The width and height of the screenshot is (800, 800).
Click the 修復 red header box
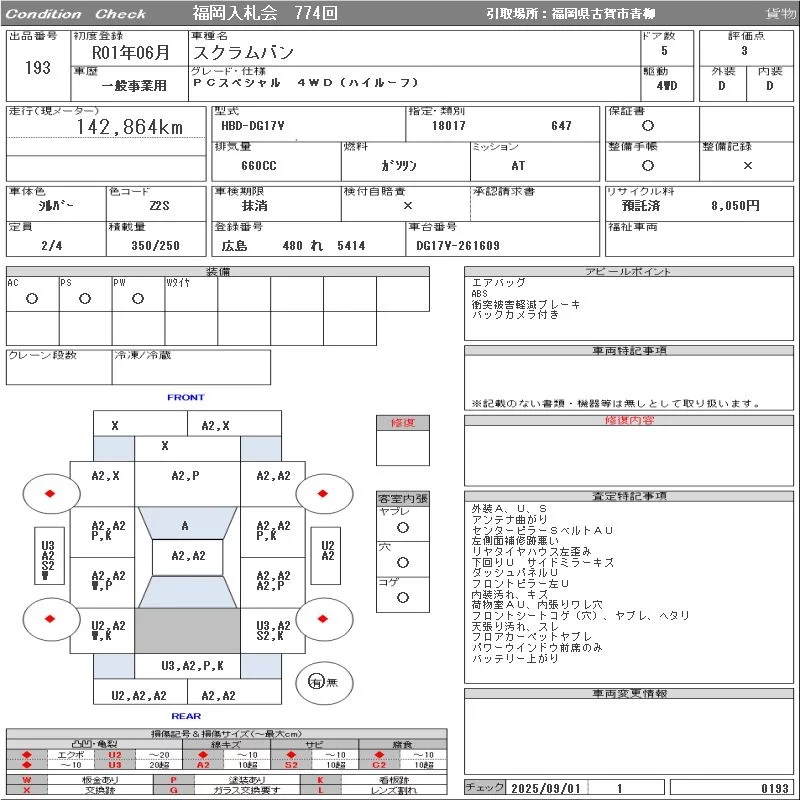tap(403, 423)
